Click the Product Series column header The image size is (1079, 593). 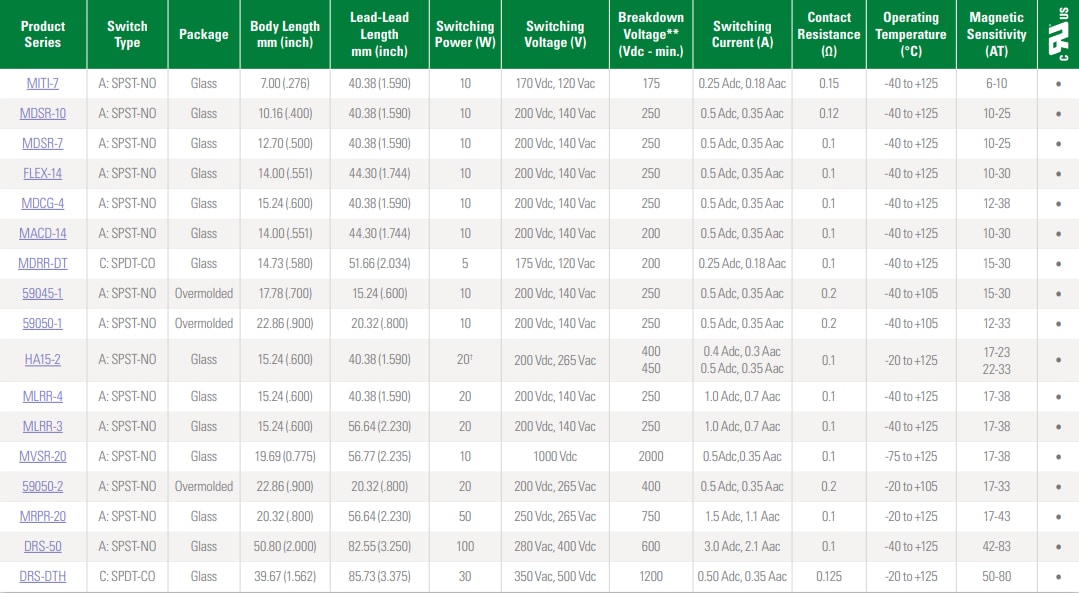click(x=42, y=34)
